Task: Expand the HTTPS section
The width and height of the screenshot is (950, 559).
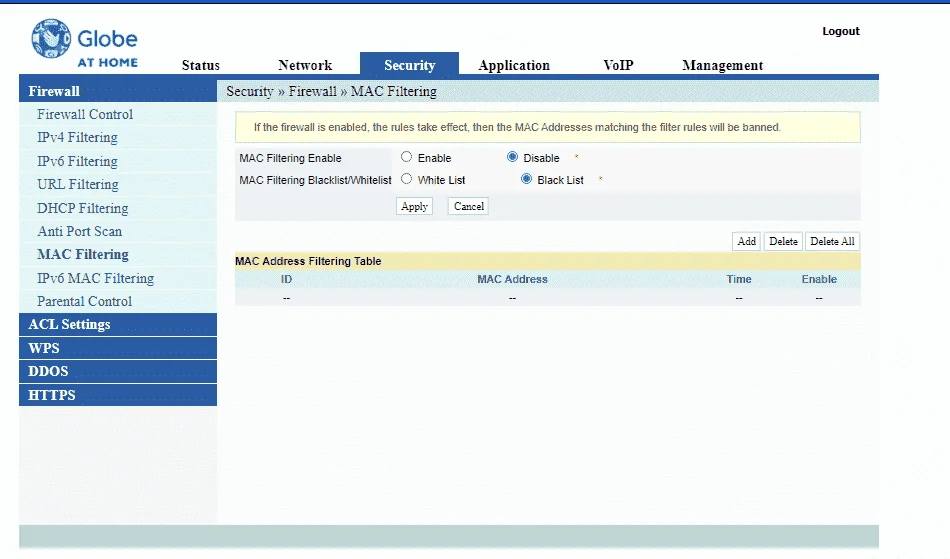Action: click(118, 395)
